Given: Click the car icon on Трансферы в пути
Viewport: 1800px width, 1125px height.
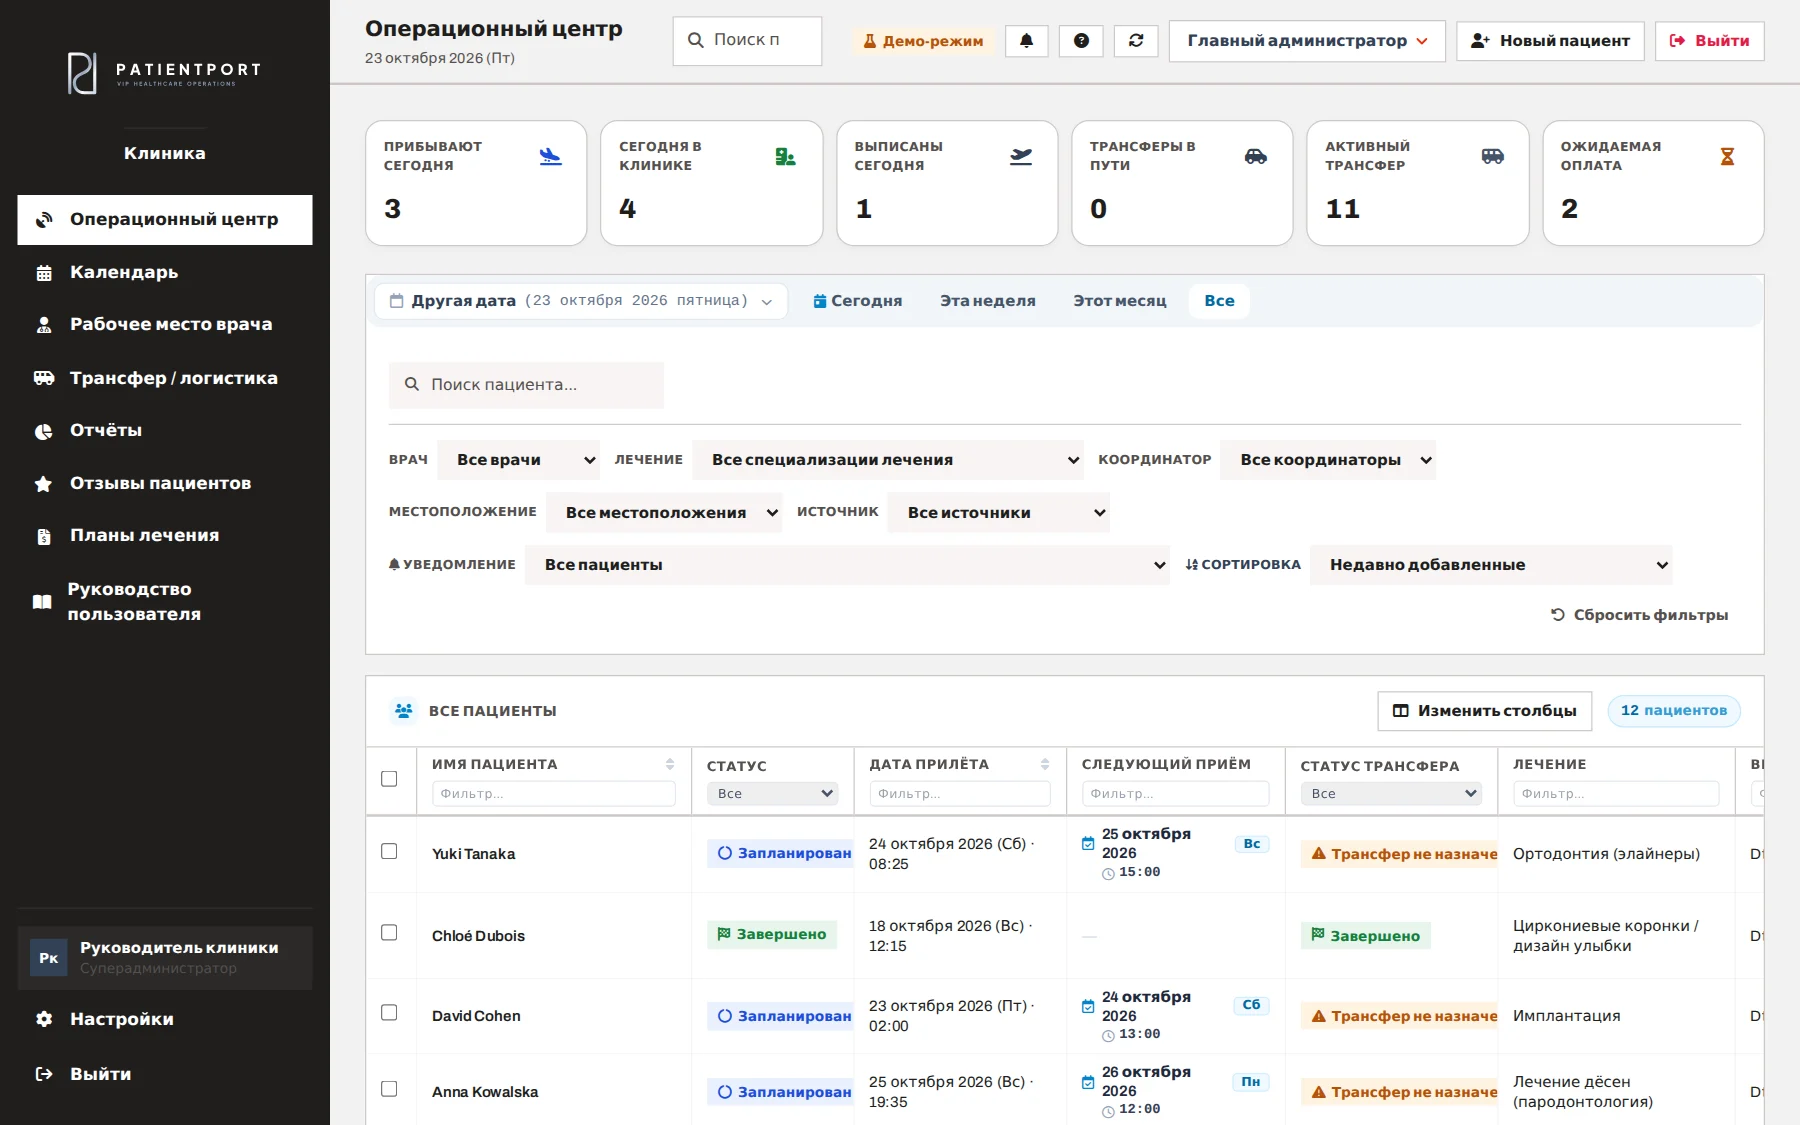Looking at the screenshot, I should click(x=1256, y=156).
